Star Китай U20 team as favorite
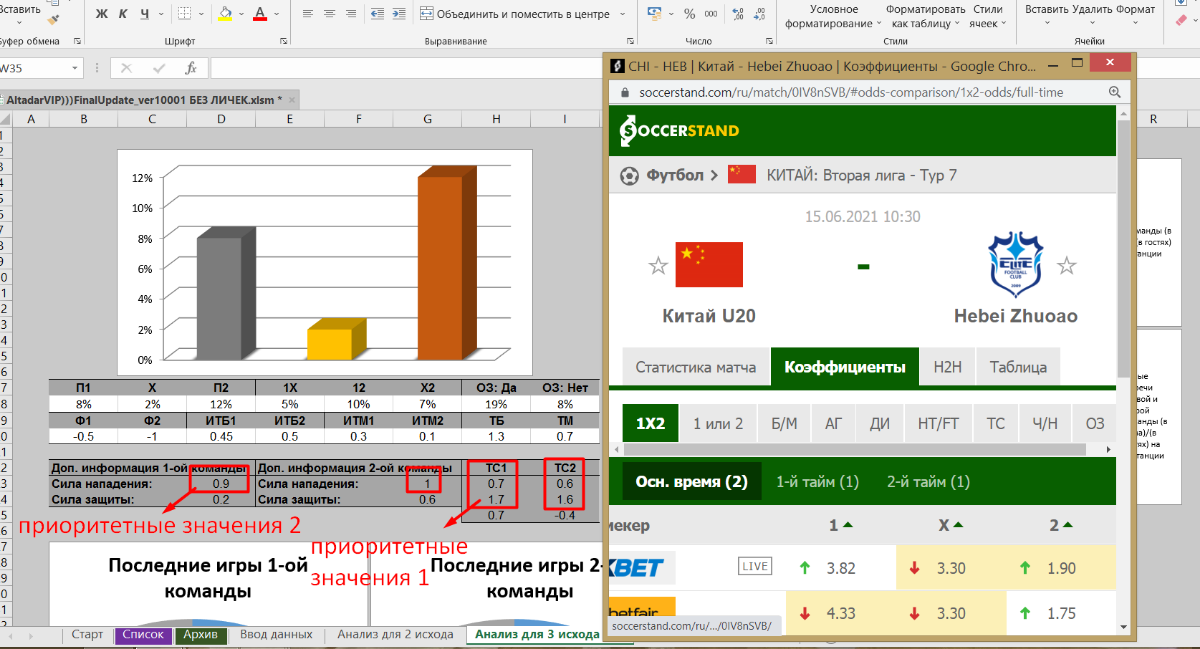The height and width of the screenshot is (649, 1200). (x=658, y=266)
